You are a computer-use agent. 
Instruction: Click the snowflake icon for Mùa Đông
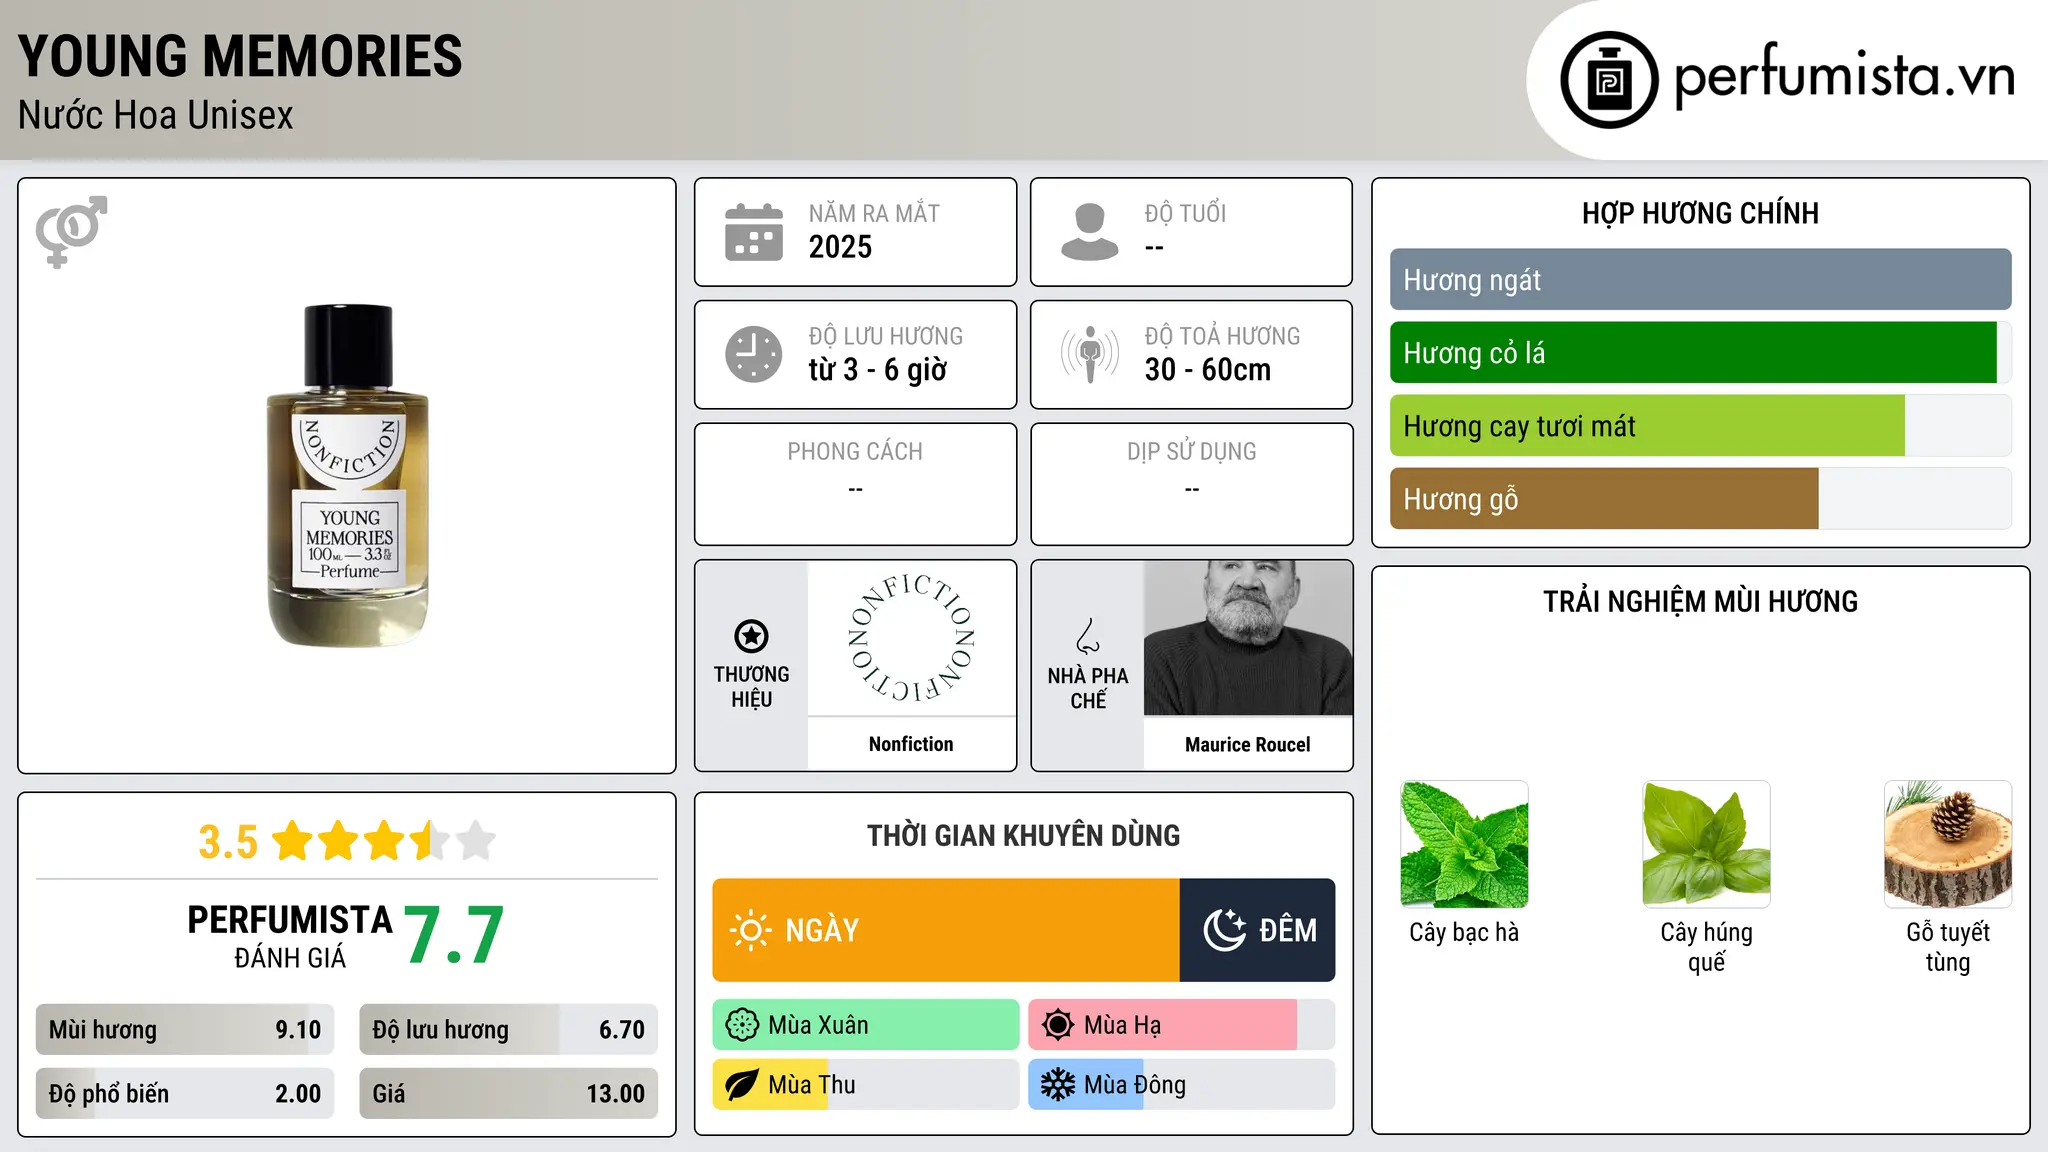point(1058,1085)
